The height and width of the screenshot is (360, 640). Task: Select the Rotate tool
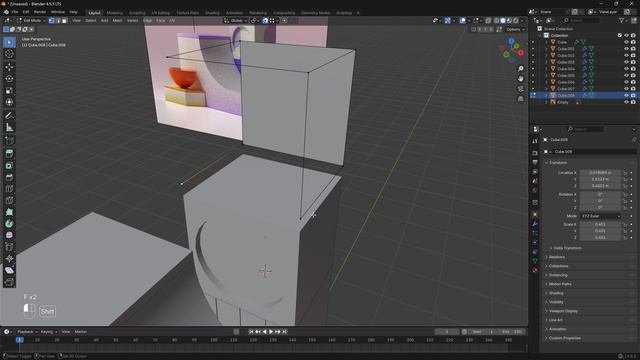pyautogui.click(x=9, y=79)
